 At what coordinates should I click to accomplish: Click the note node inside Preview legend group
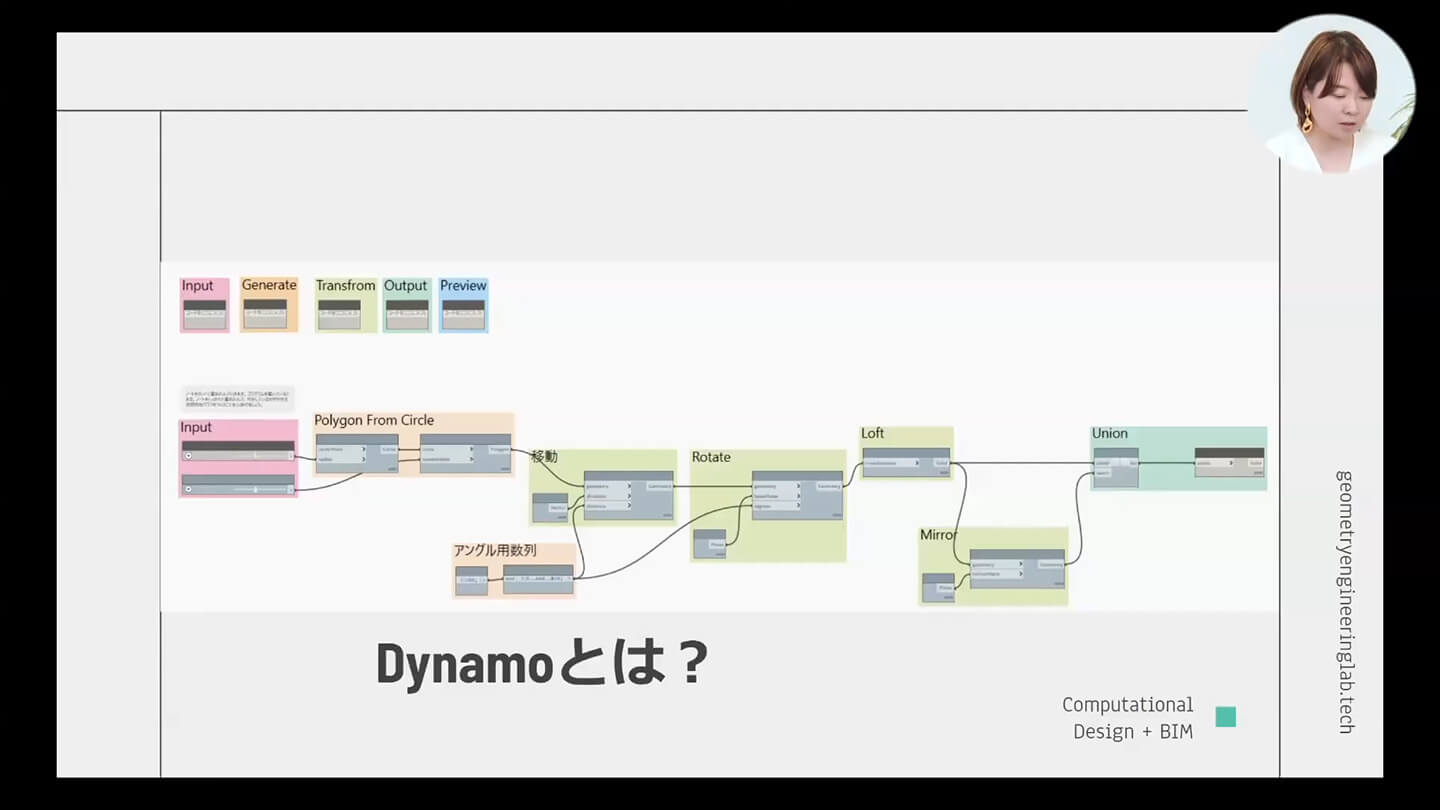pos(464,314)
